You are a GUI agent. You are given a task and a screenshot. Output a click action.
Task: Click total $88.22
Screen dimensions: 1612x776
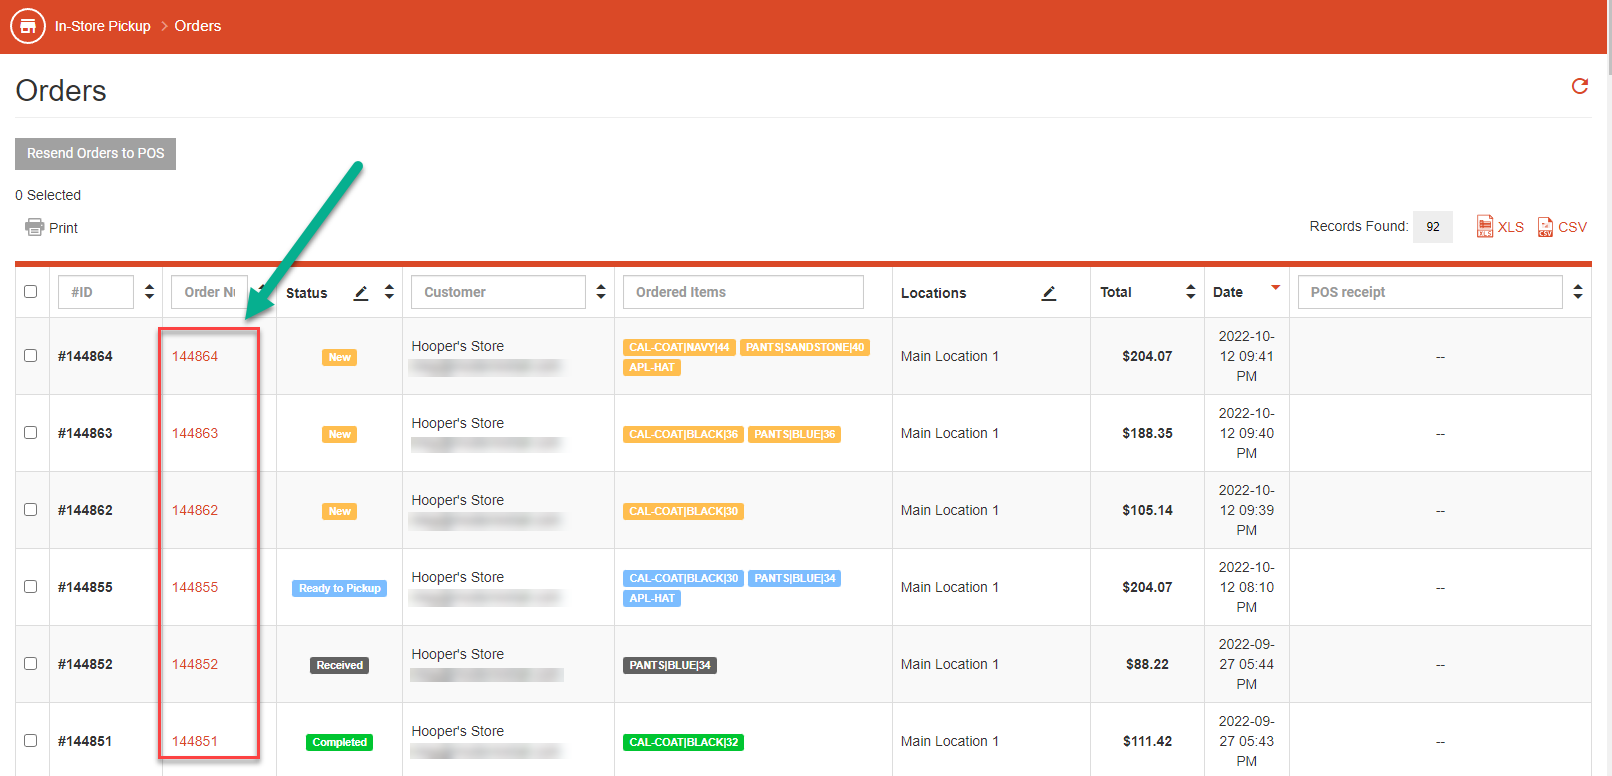1147,664
